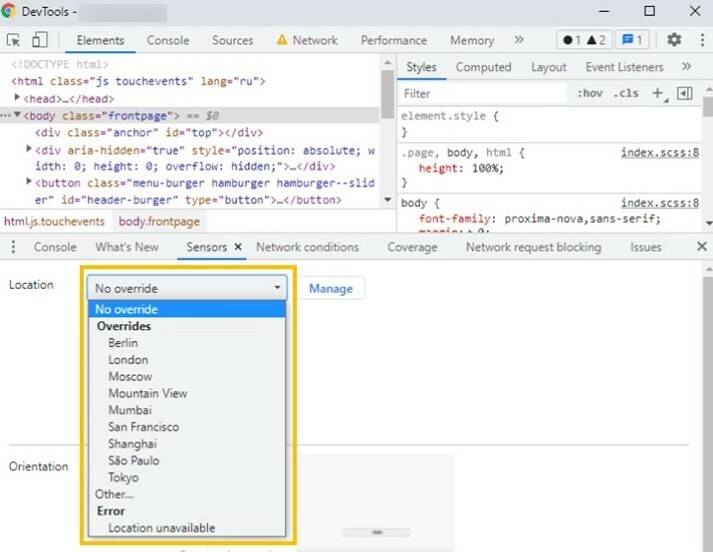
Task: Click the Elements tree scrollbar thumb
Action: [x=387, y=95]
